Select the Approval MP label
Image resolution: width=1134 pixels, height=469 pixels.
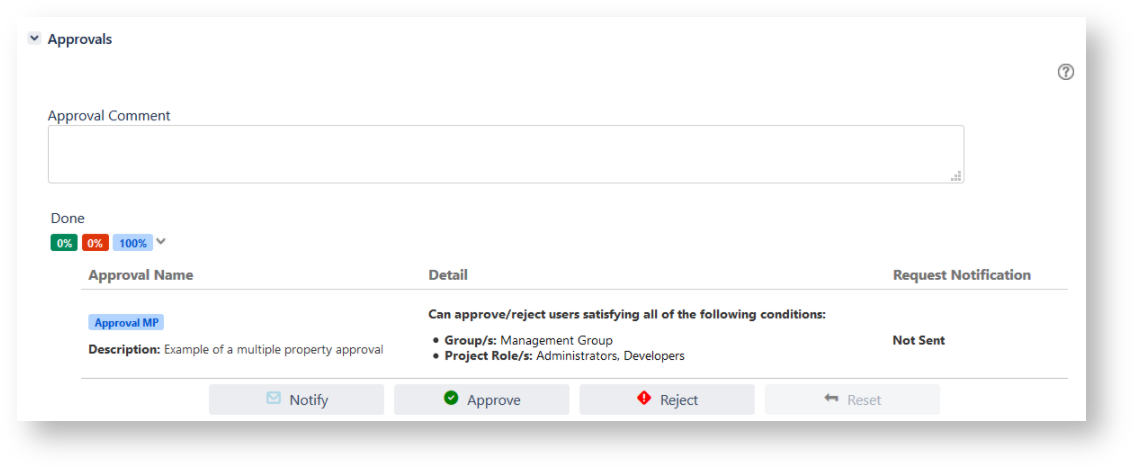coord(126,323)
